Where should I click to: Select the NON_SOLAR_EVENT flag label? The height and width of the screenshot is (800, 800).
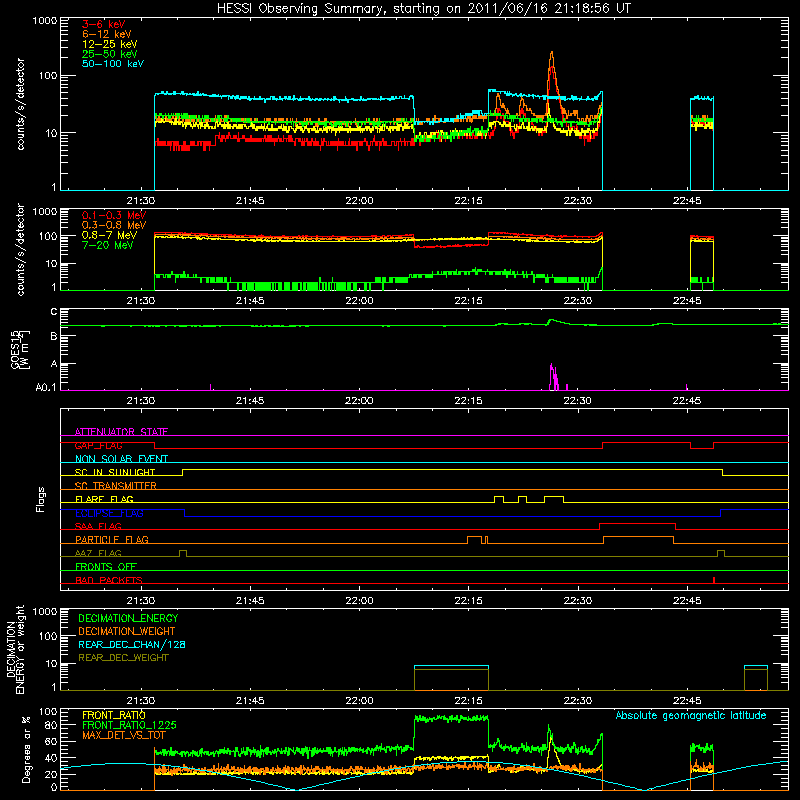(121, 459)
